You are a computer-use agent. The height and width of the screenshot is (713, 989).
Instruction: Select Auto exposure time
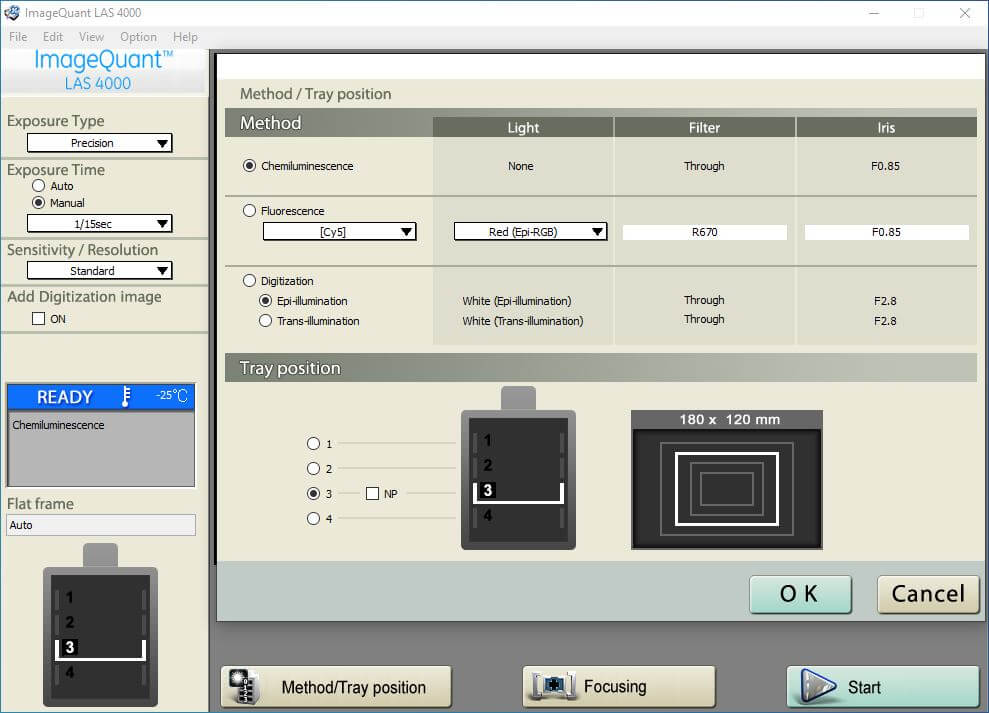(x=37, y=186)
